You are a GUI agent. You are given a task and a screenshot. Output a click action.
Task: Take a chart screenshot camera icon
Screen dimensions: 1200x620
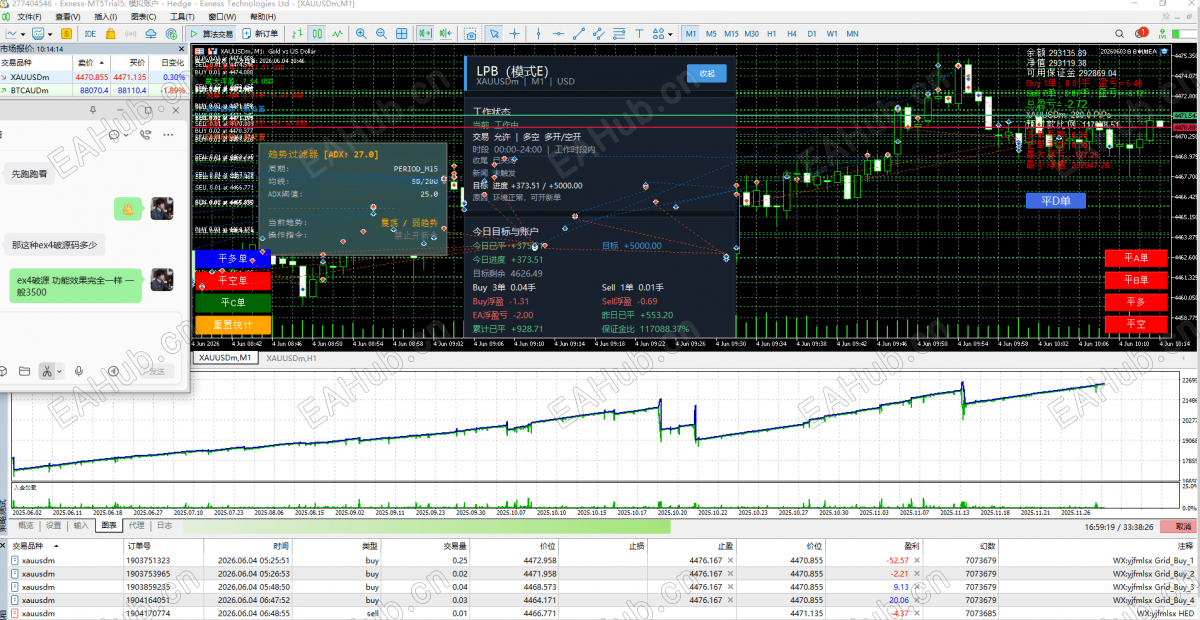(x=469, y=33)
